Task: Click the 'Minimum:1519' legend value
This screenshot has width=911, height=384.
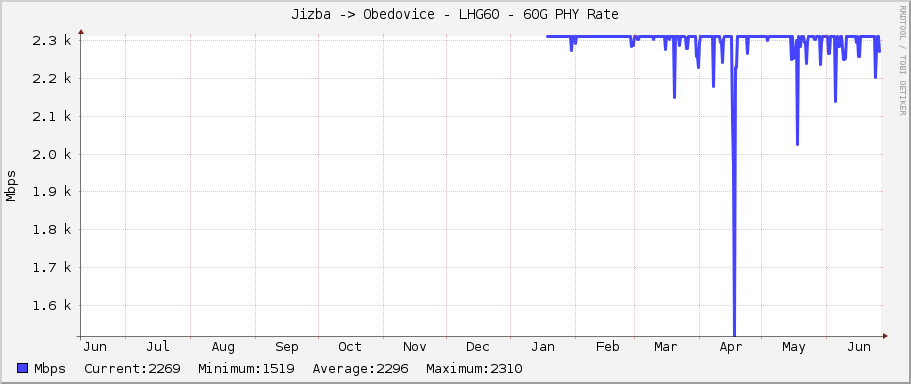Action: pyautogui.click(x=246, y=368)
